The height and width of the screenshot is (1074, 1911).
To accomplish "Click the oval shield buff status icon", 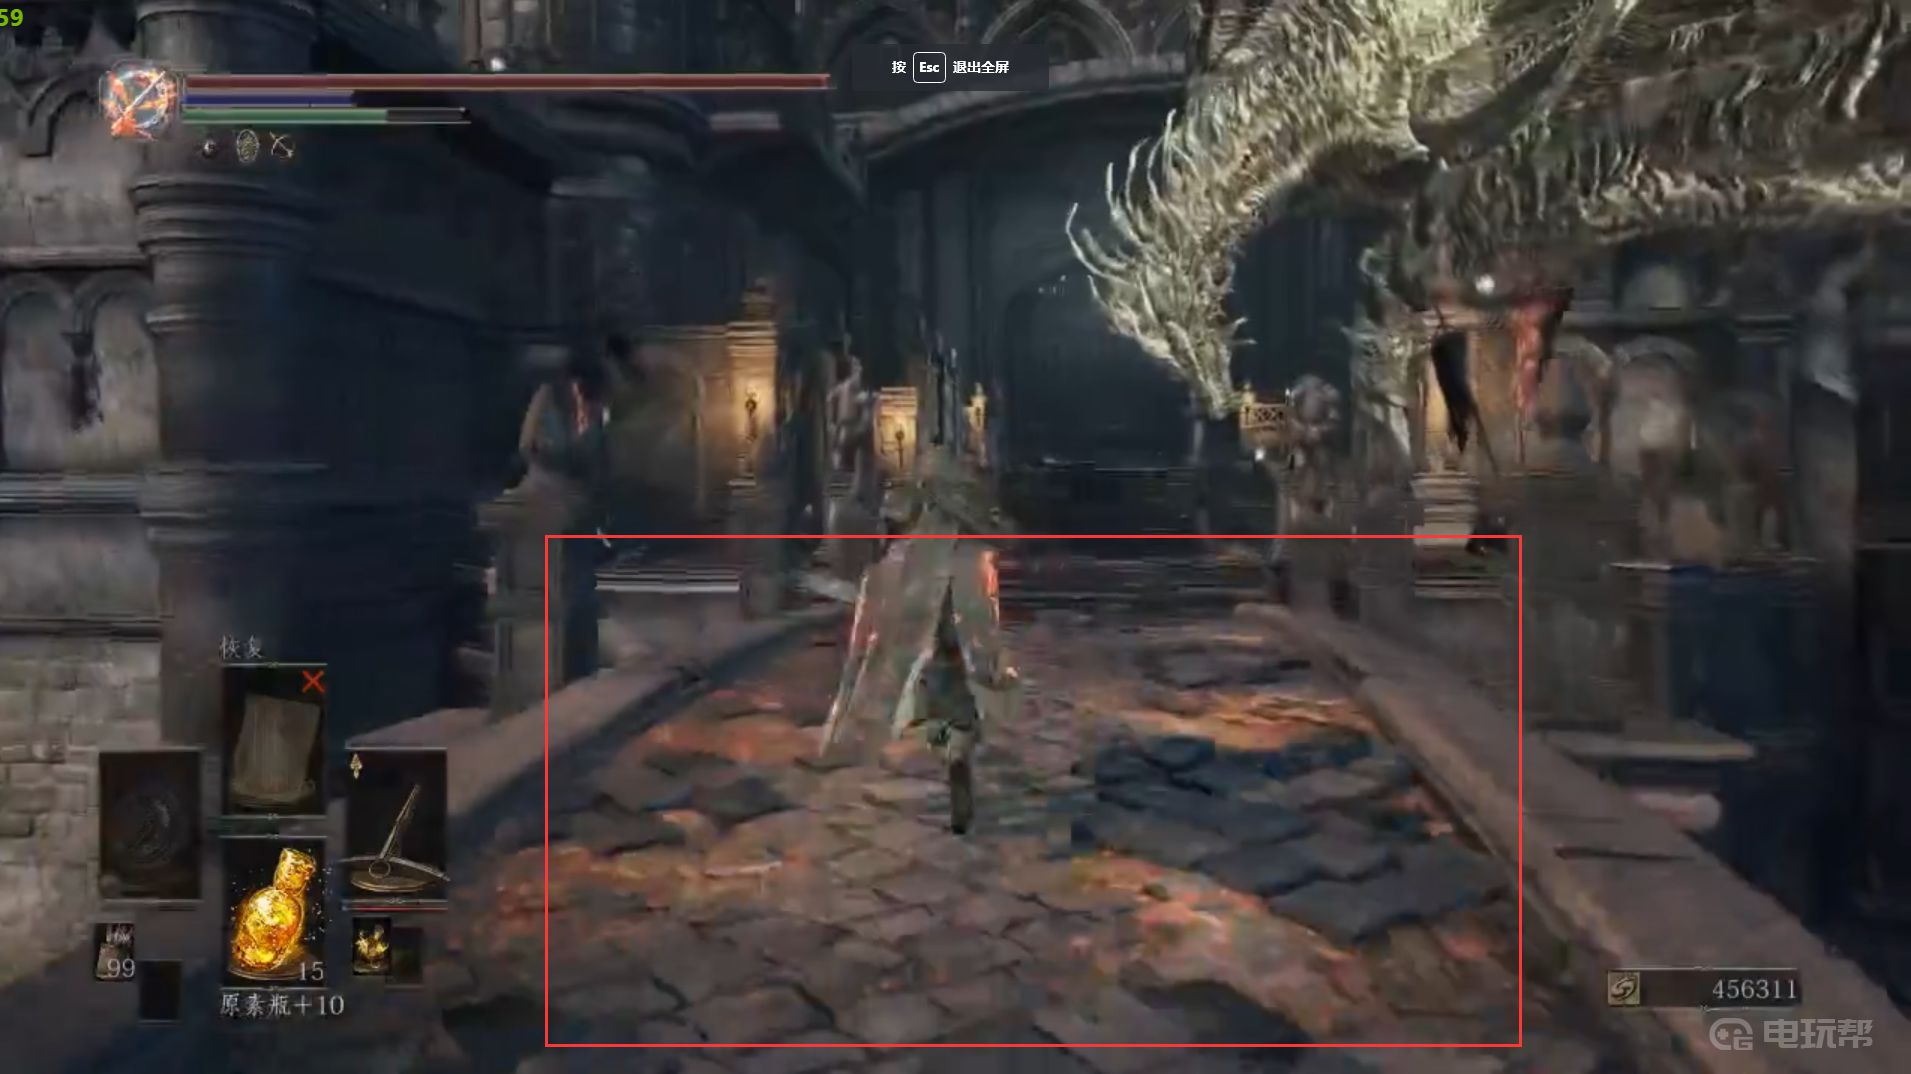I will click(247, 147).
